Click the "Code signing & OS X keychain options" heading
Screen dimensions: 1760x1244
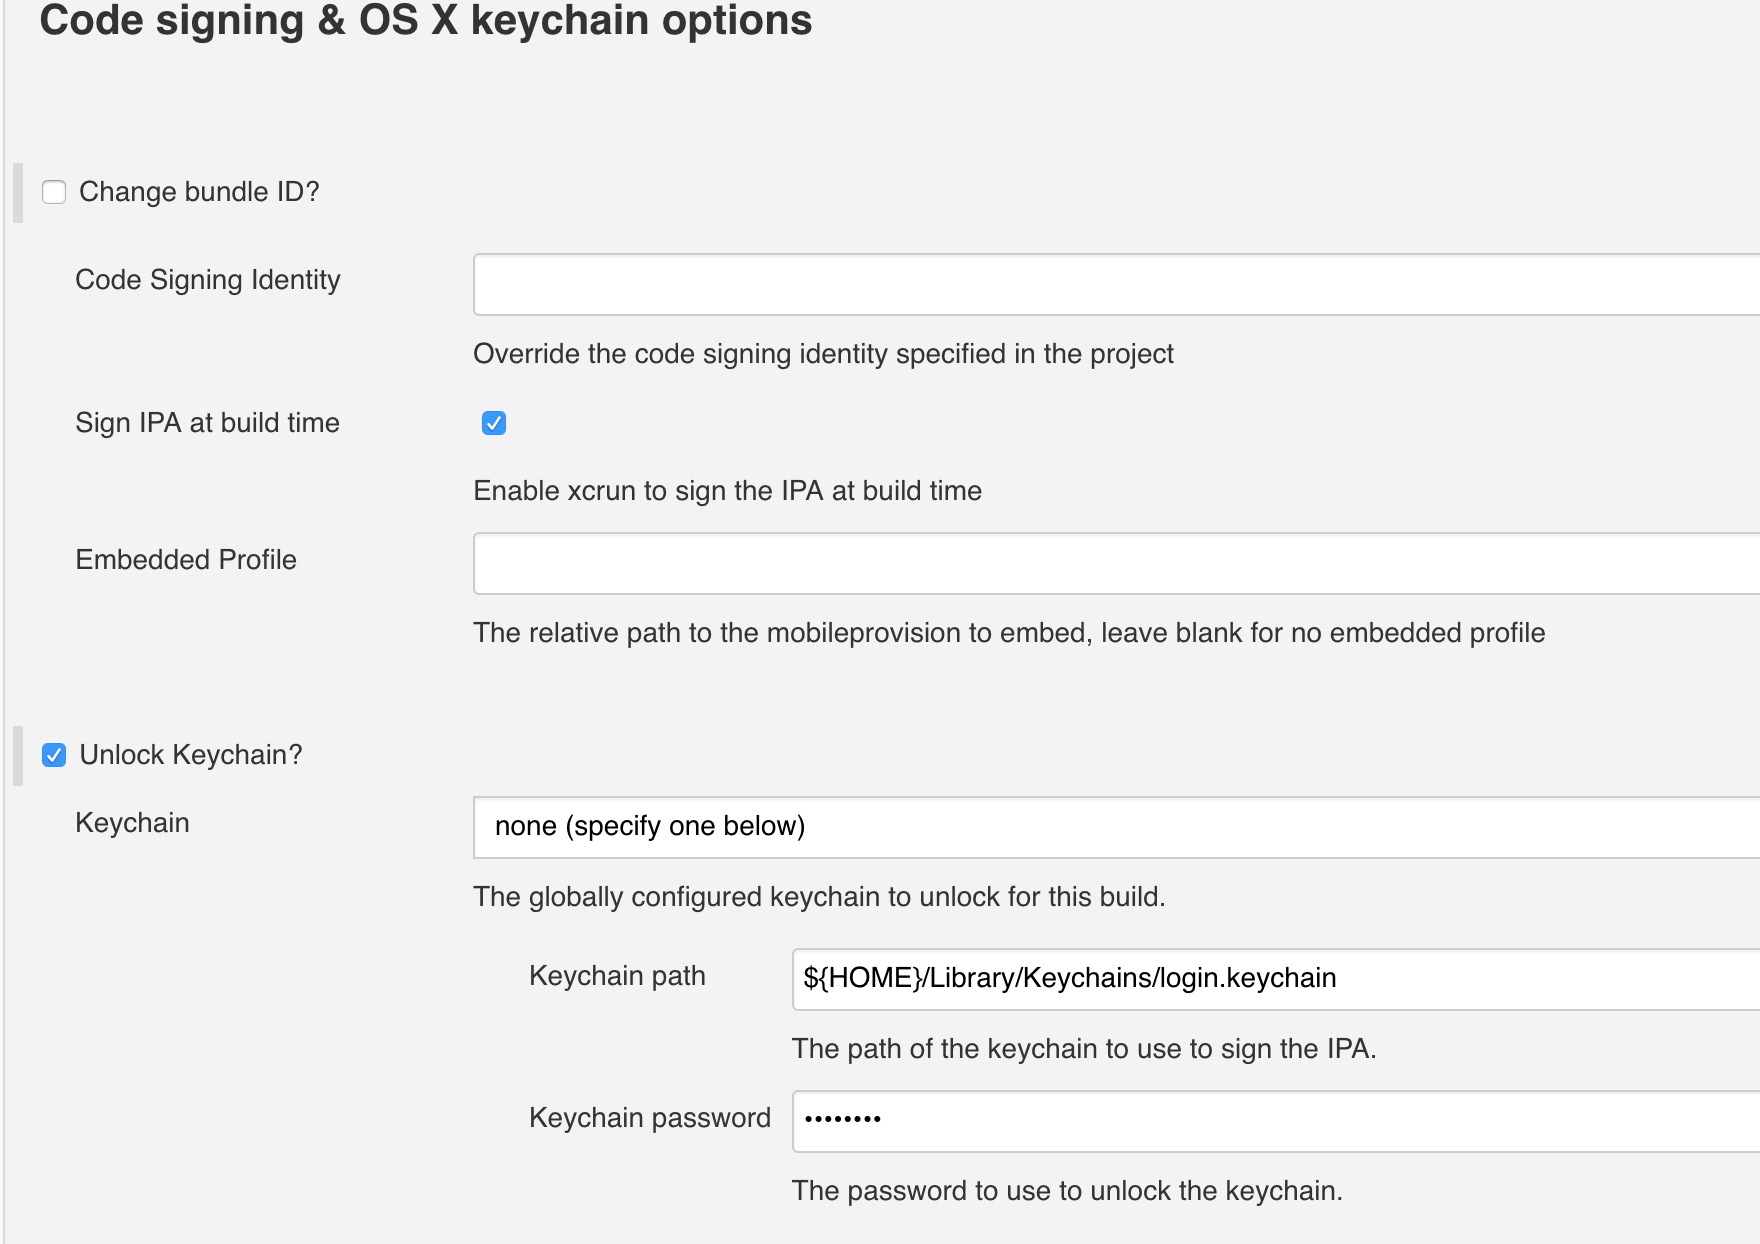[425, 21]
